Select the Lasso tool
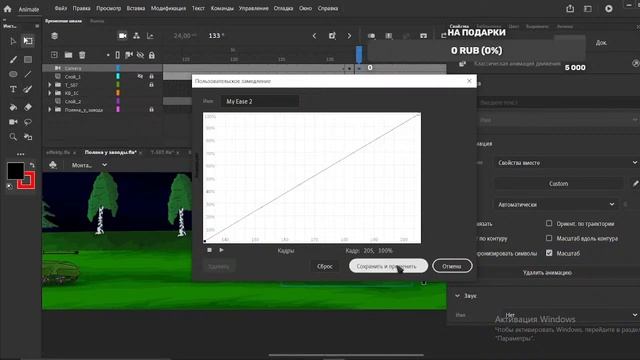This screenshot has width=640, height=360. (28, 122)
